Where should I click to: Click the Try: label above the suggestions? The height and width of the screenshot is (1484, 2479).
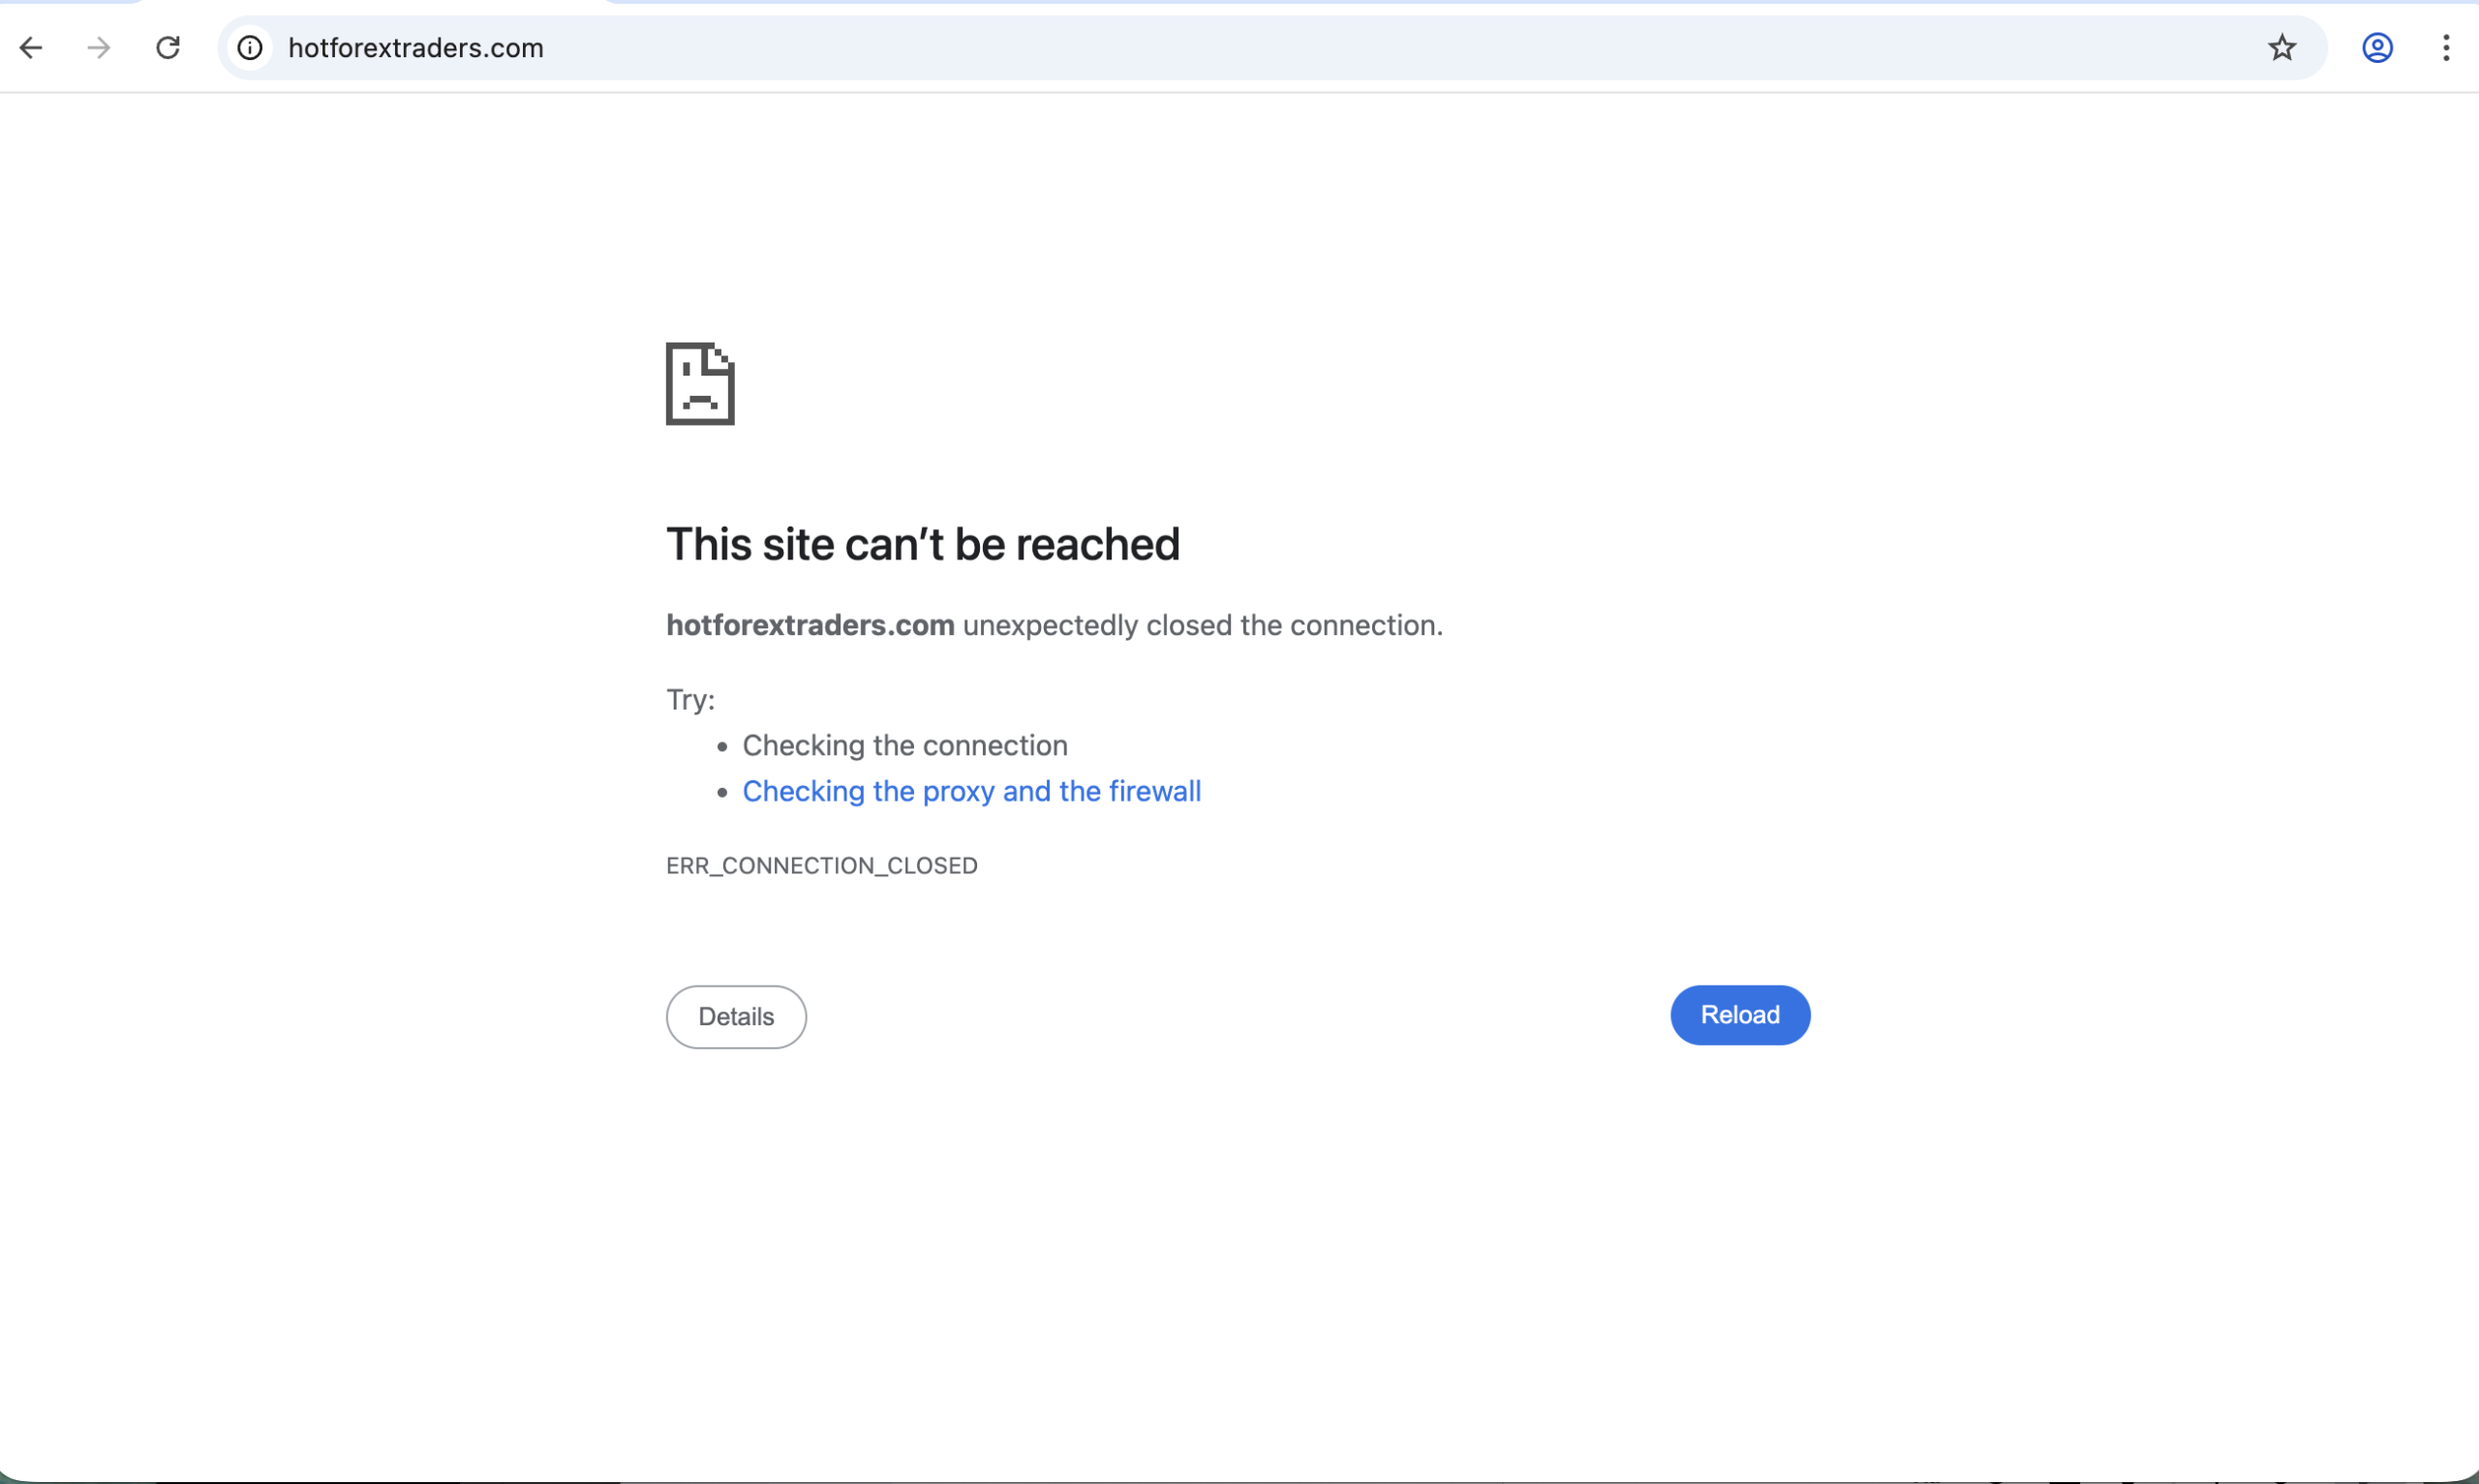click(x=690, y=699)
